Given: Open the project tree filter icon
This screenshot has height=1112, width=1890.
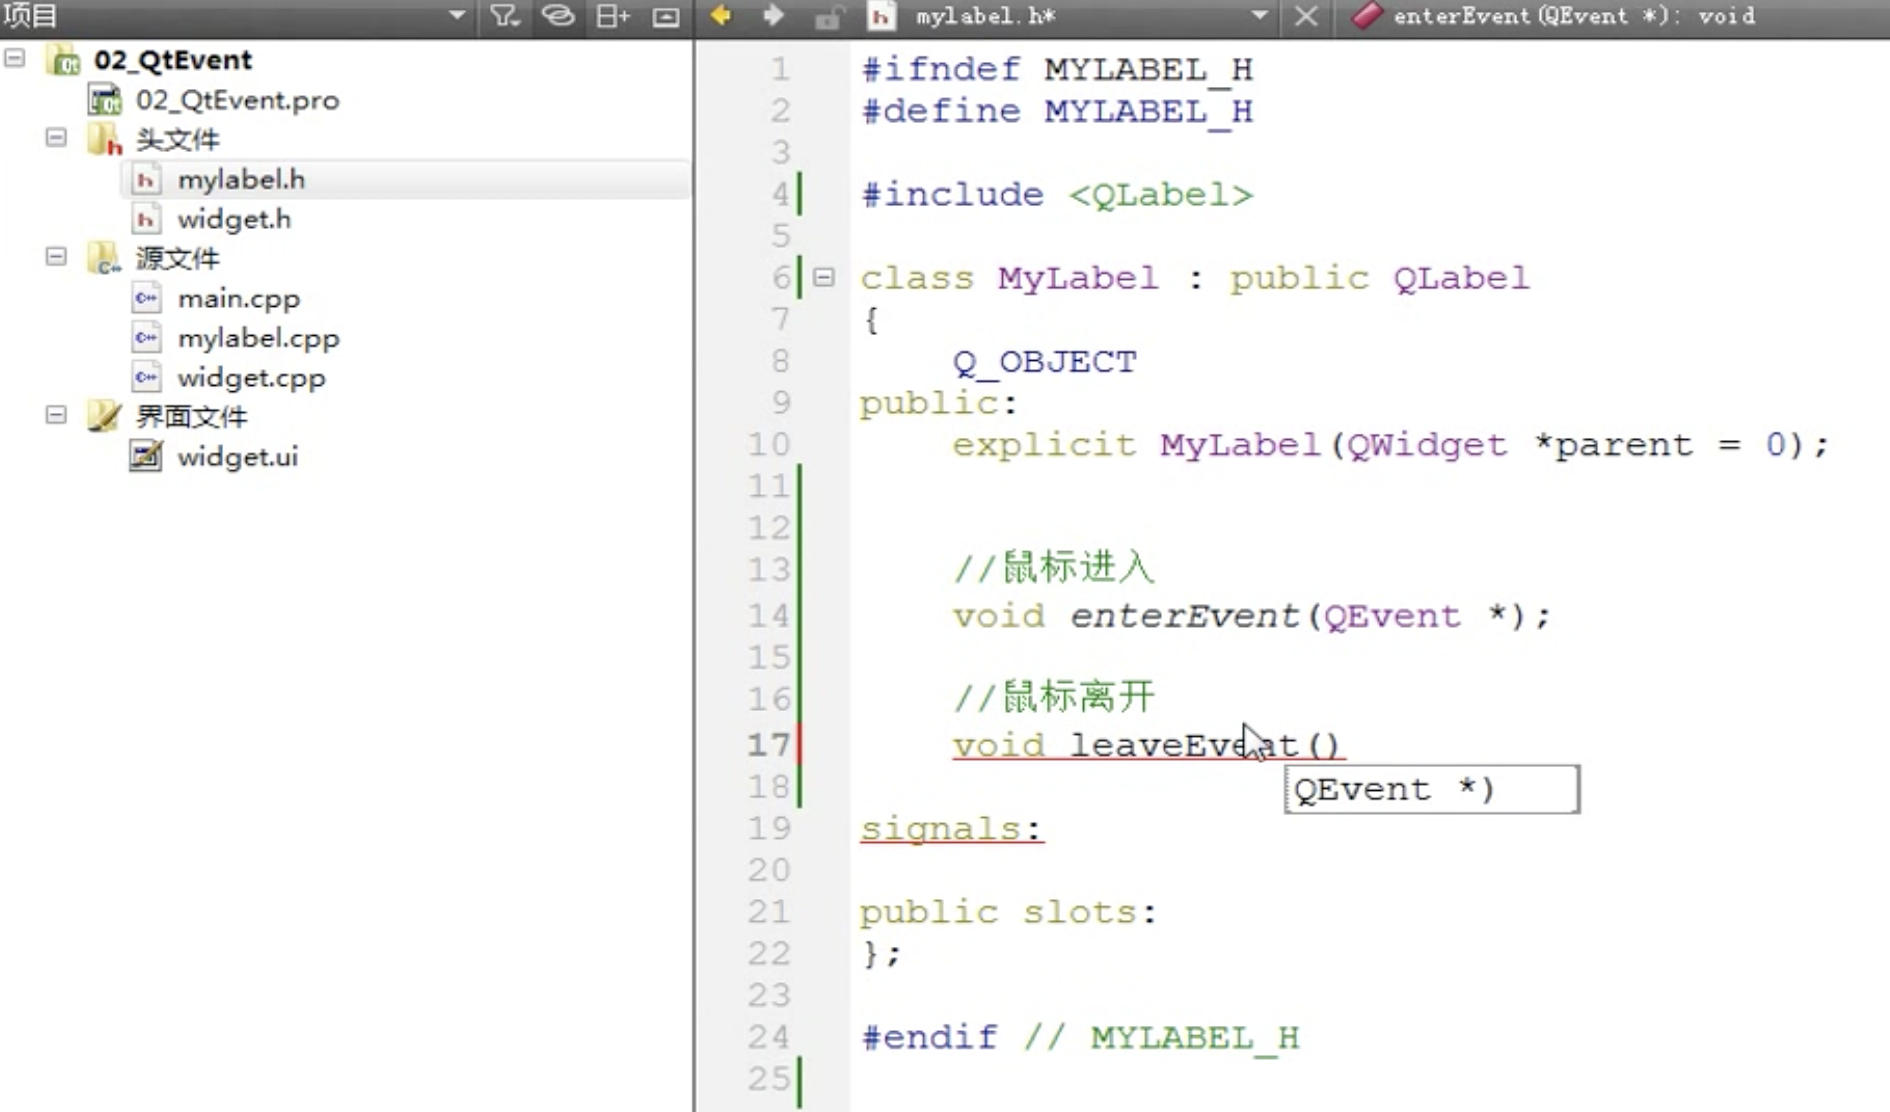Looking at the screenshot, I should (x=504, y=15).
